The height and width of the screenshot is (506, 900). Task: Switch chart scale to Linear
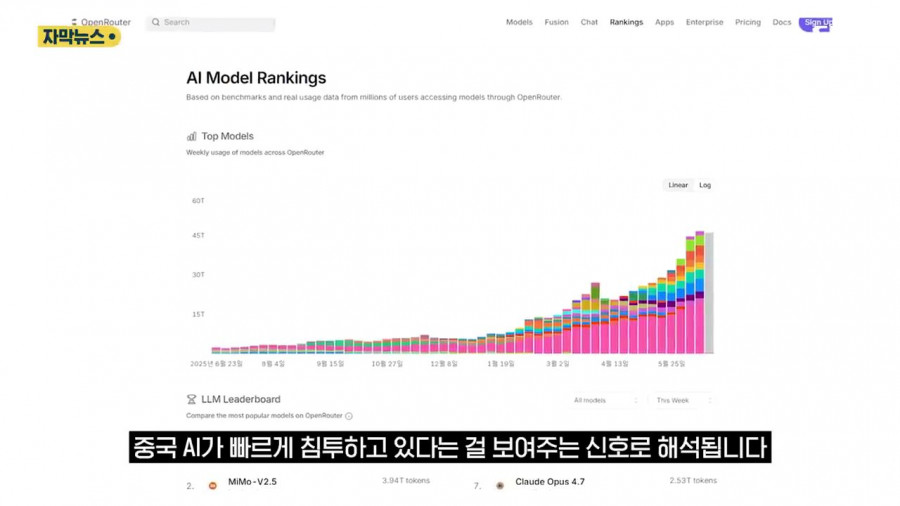pos(678,185)
